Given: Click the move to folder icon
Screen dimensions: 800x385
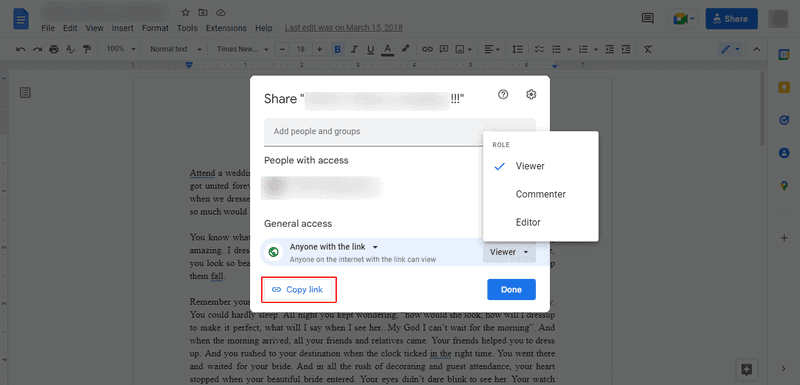Looking at the screenshot, I should [203, 12].
